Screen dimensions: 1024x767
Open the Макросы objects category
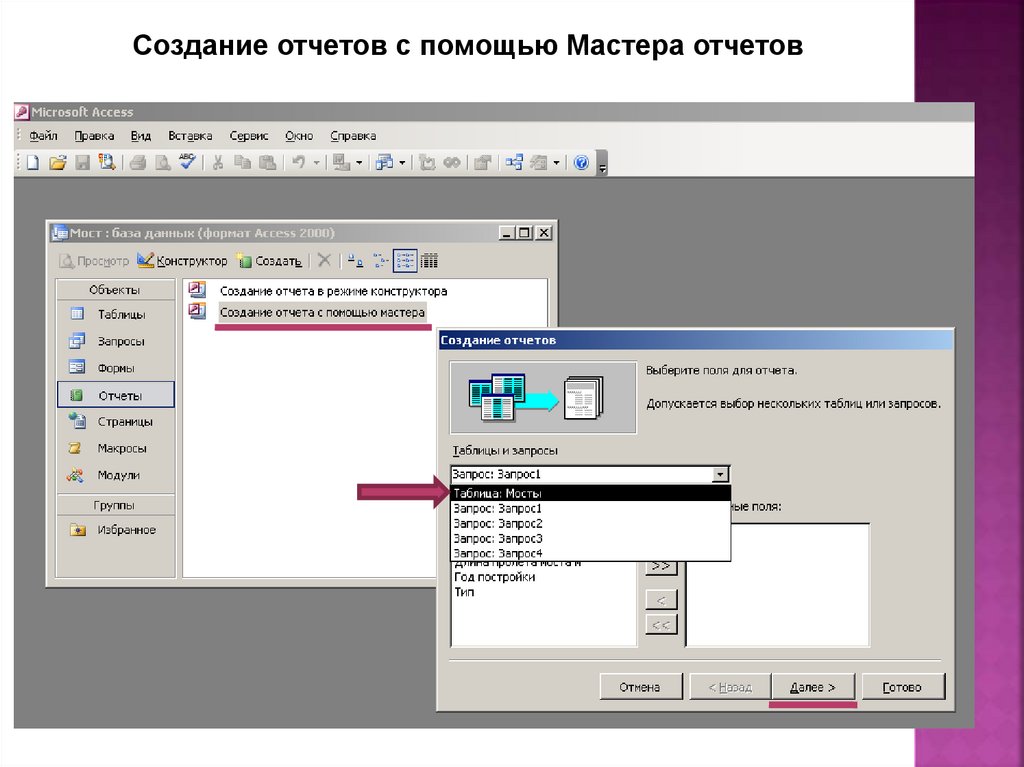click(x=121, y=448)
